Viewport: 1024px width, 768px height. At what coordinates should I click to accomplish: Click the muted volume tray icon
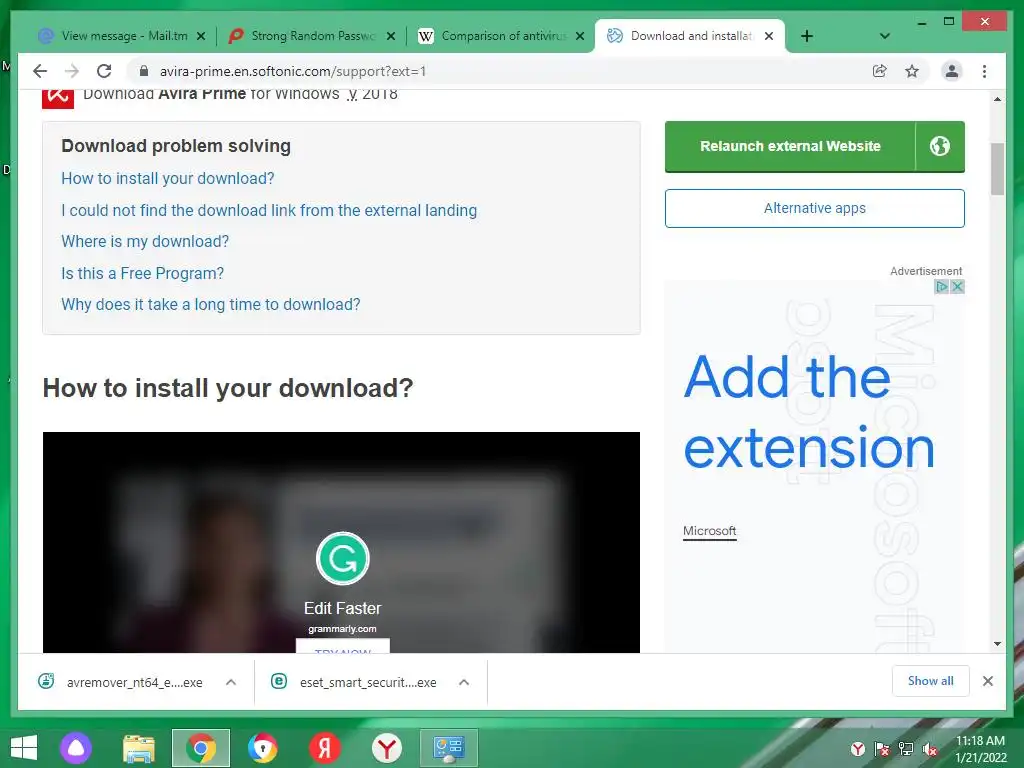pyautogui.click(x=930, y=749)
